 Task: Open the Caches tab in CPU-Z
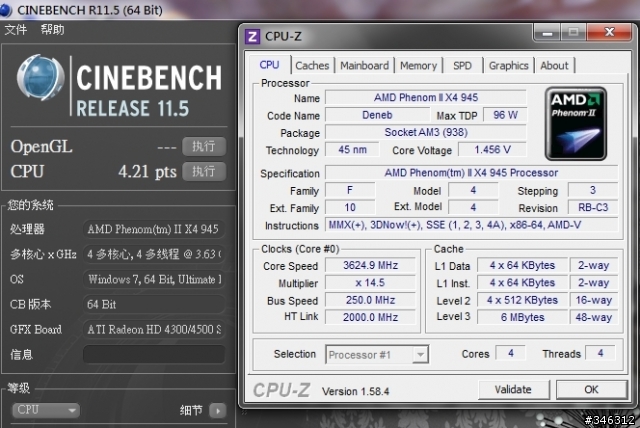click(x=312, y=66)
